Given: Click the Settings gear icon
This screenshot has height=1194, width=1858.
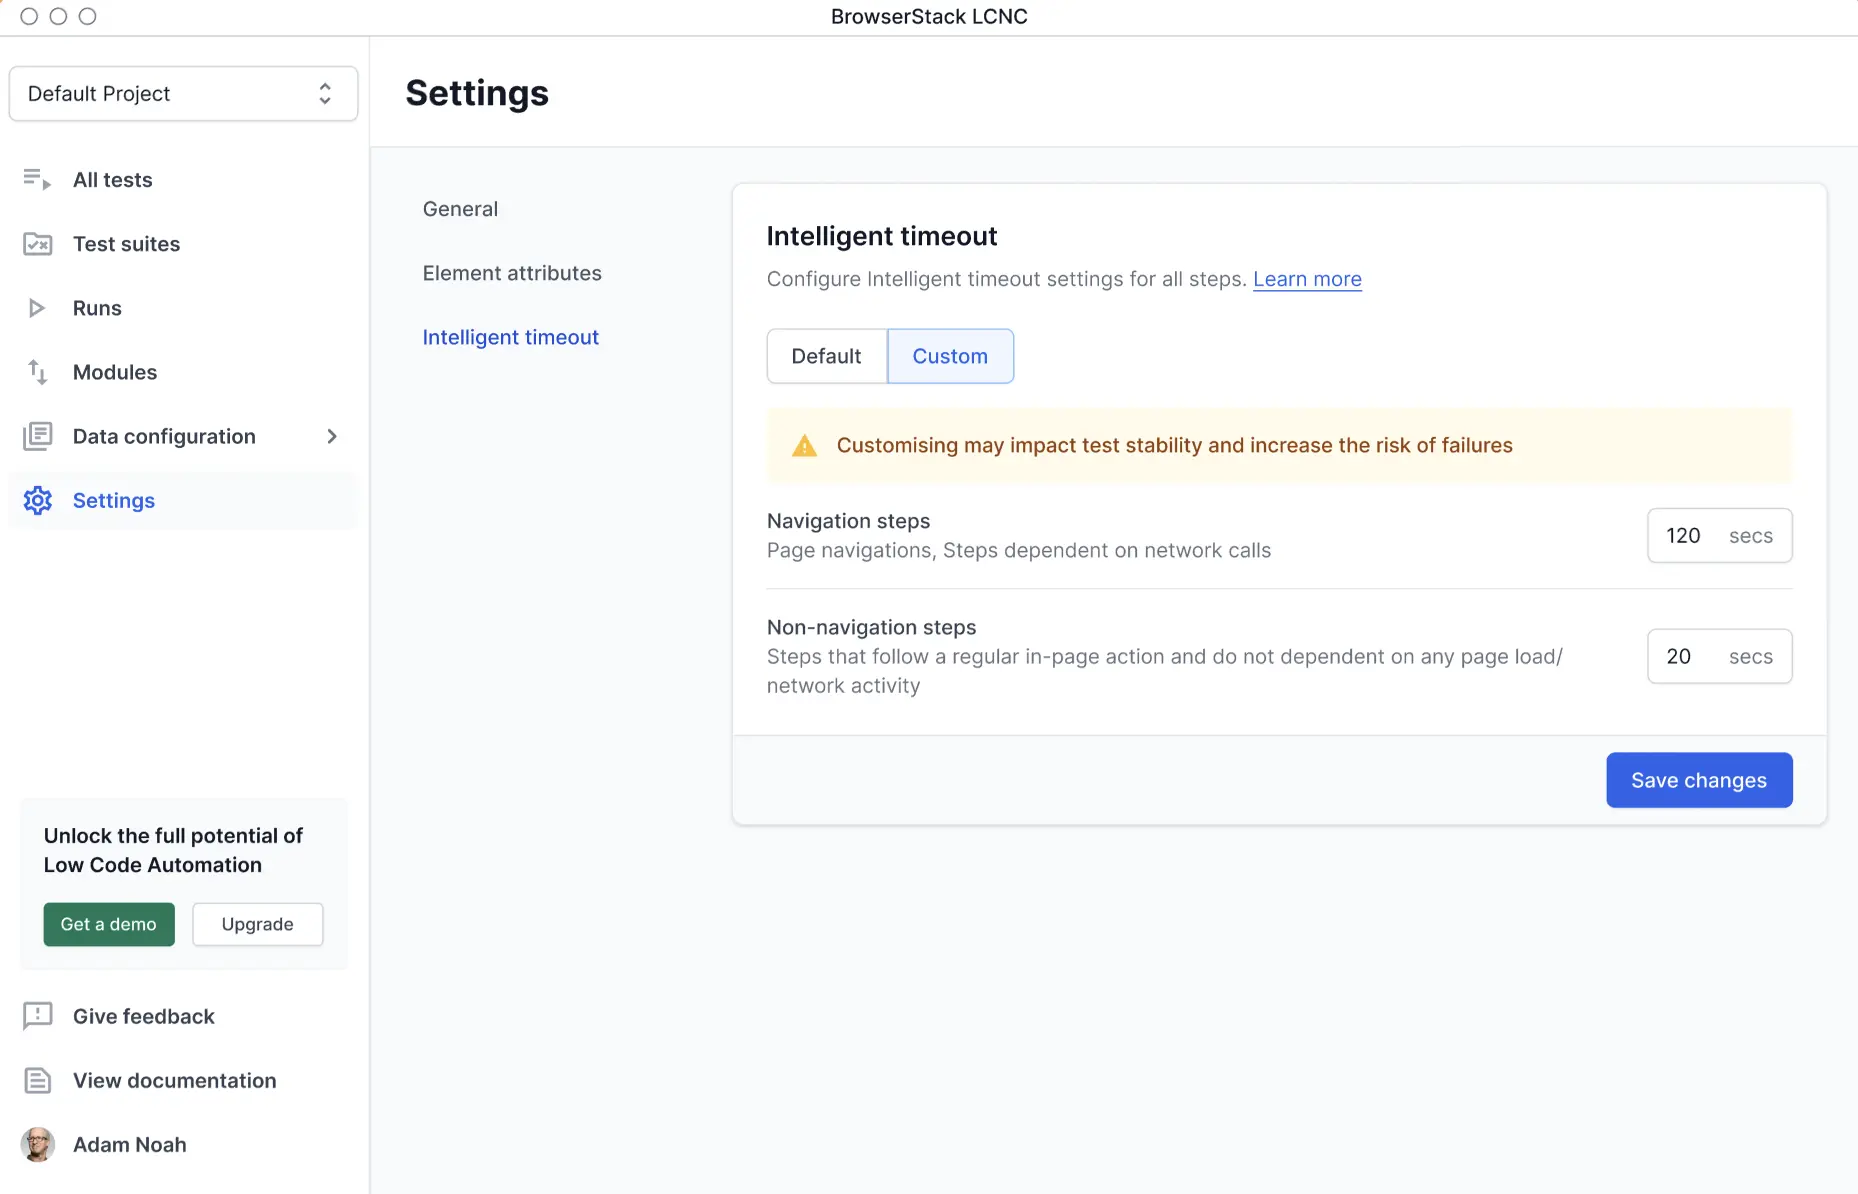Looking at the screenshot, I should (x=37, y=500).
